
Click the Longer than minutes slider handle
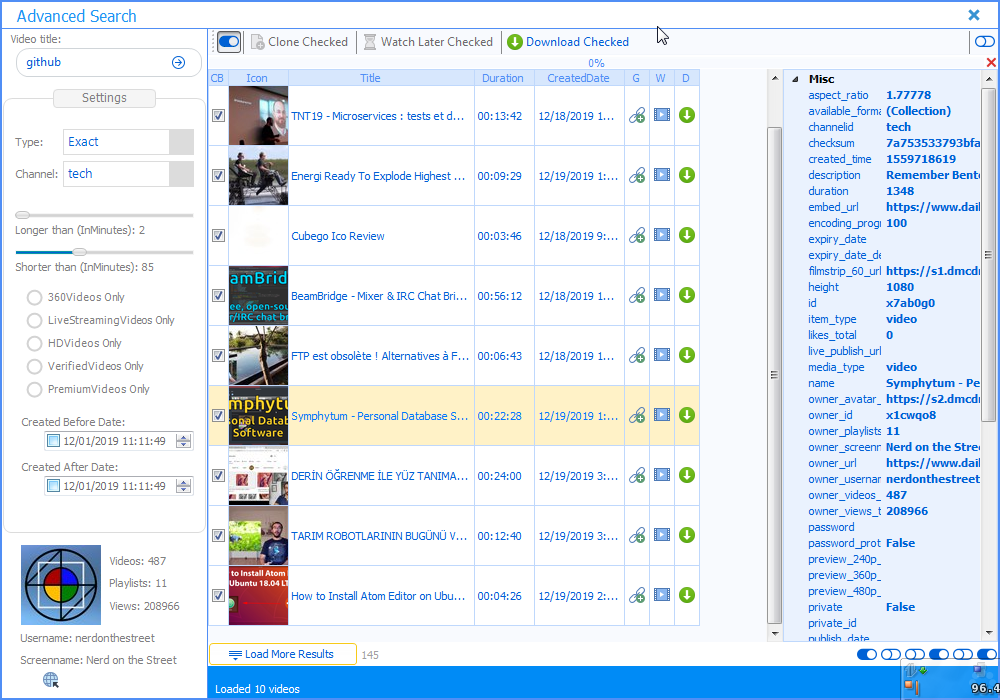pyautogui.click(x=22, y=215)
